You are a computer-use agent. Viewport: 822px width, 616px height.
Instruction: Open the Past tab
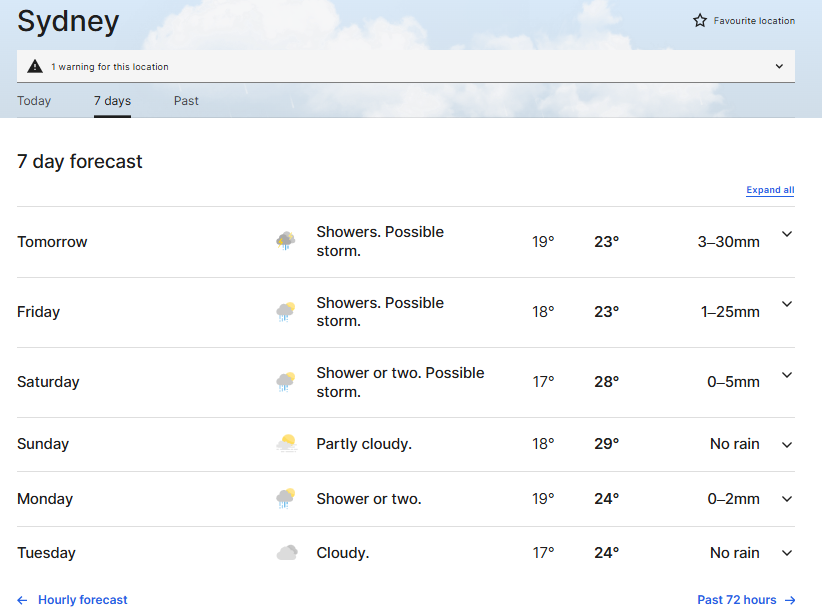point(186,101)
